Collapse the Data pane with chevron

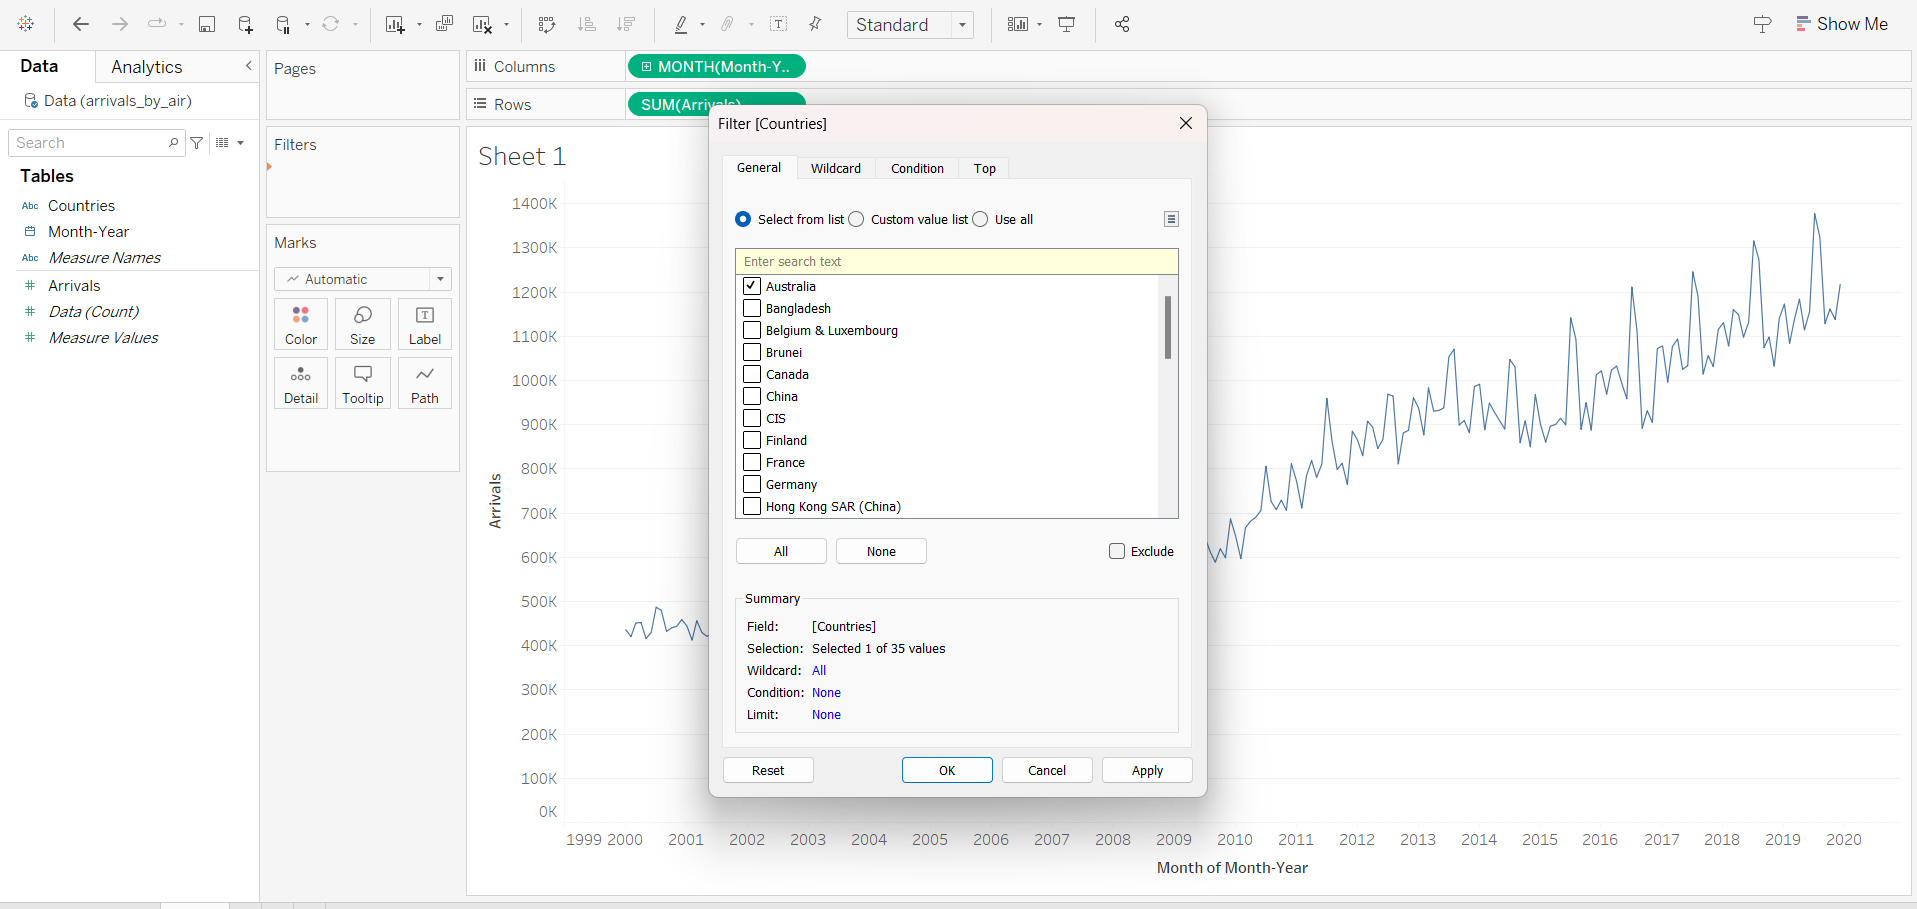pyautogui.click(x=248, y=66)
